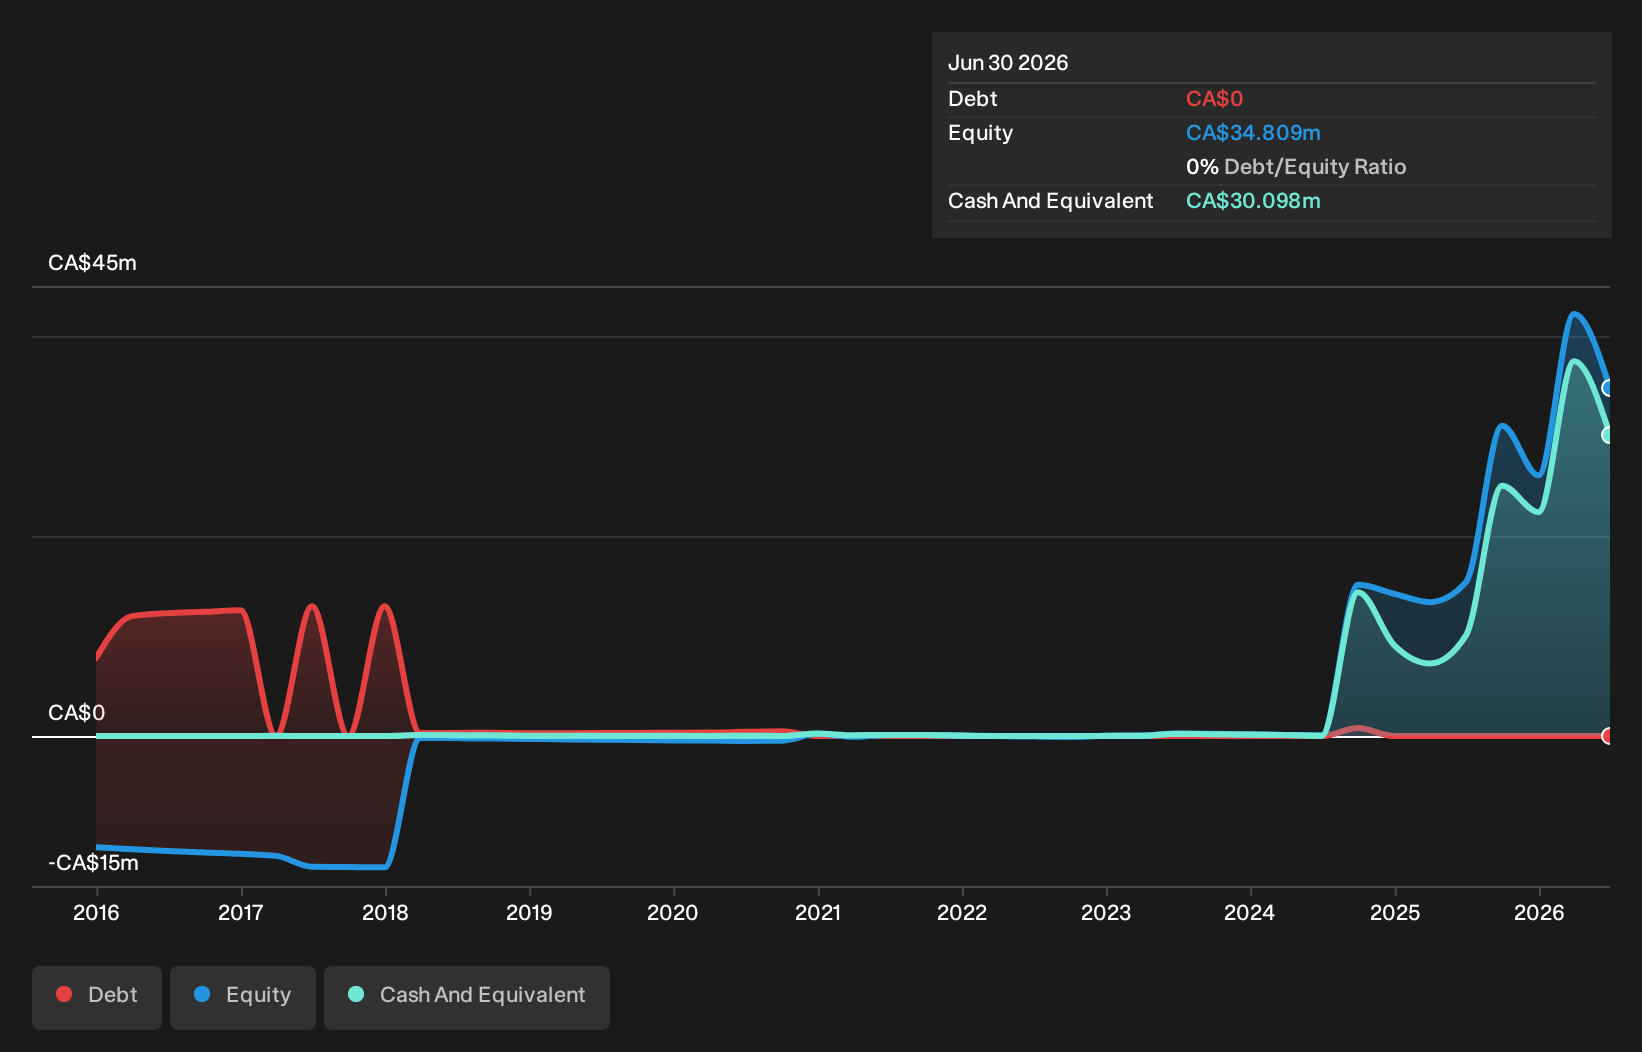Click the teal Cash And Equivalent legend dot
Viewport: 1642px width, 1052px height.
[x=356, y=994]
